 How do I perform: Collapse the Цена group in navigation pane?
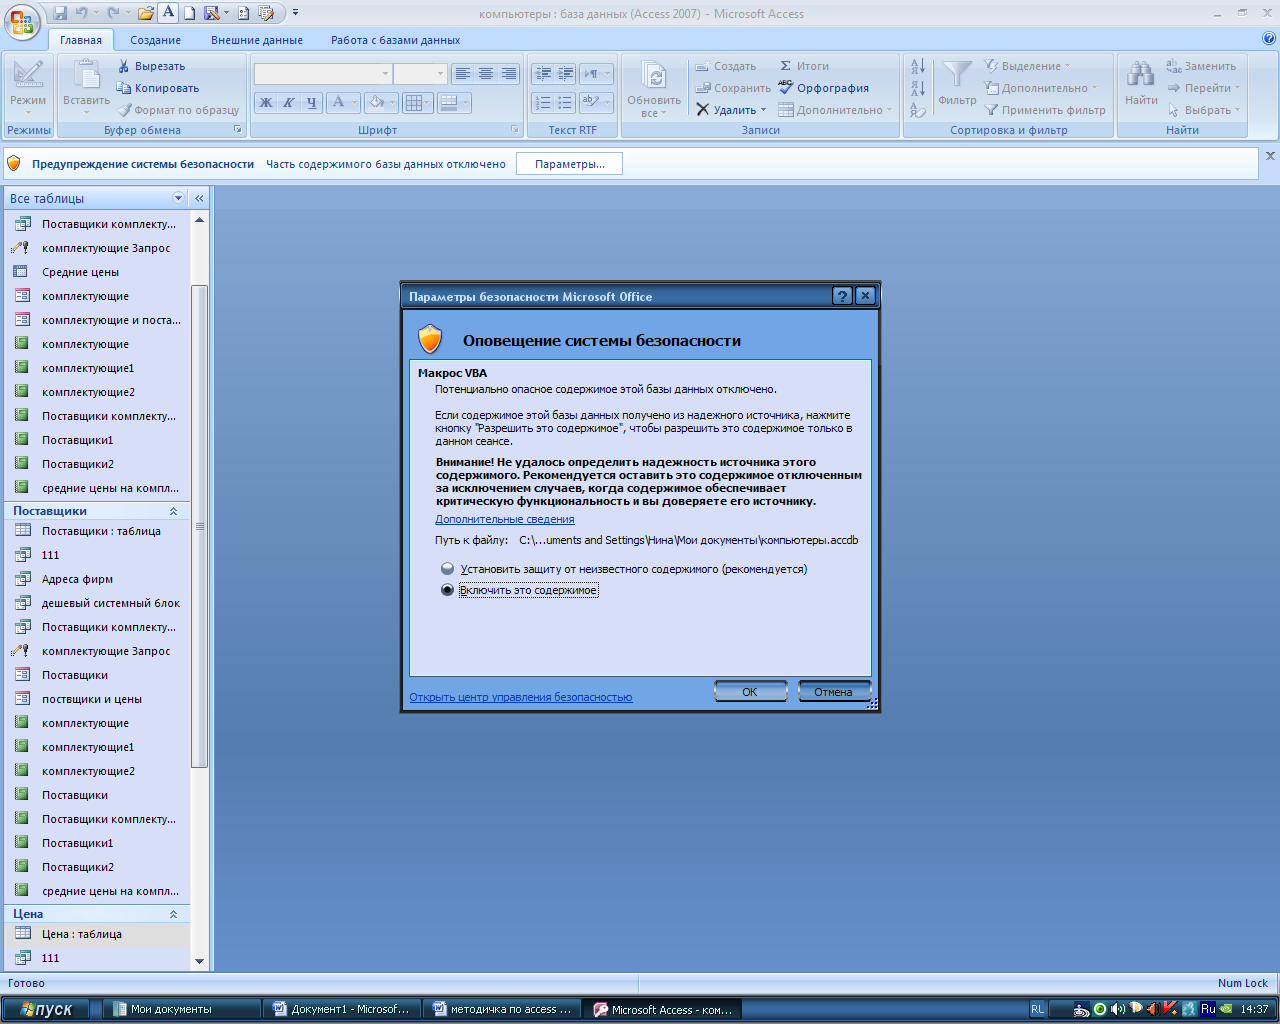point(173,914)
